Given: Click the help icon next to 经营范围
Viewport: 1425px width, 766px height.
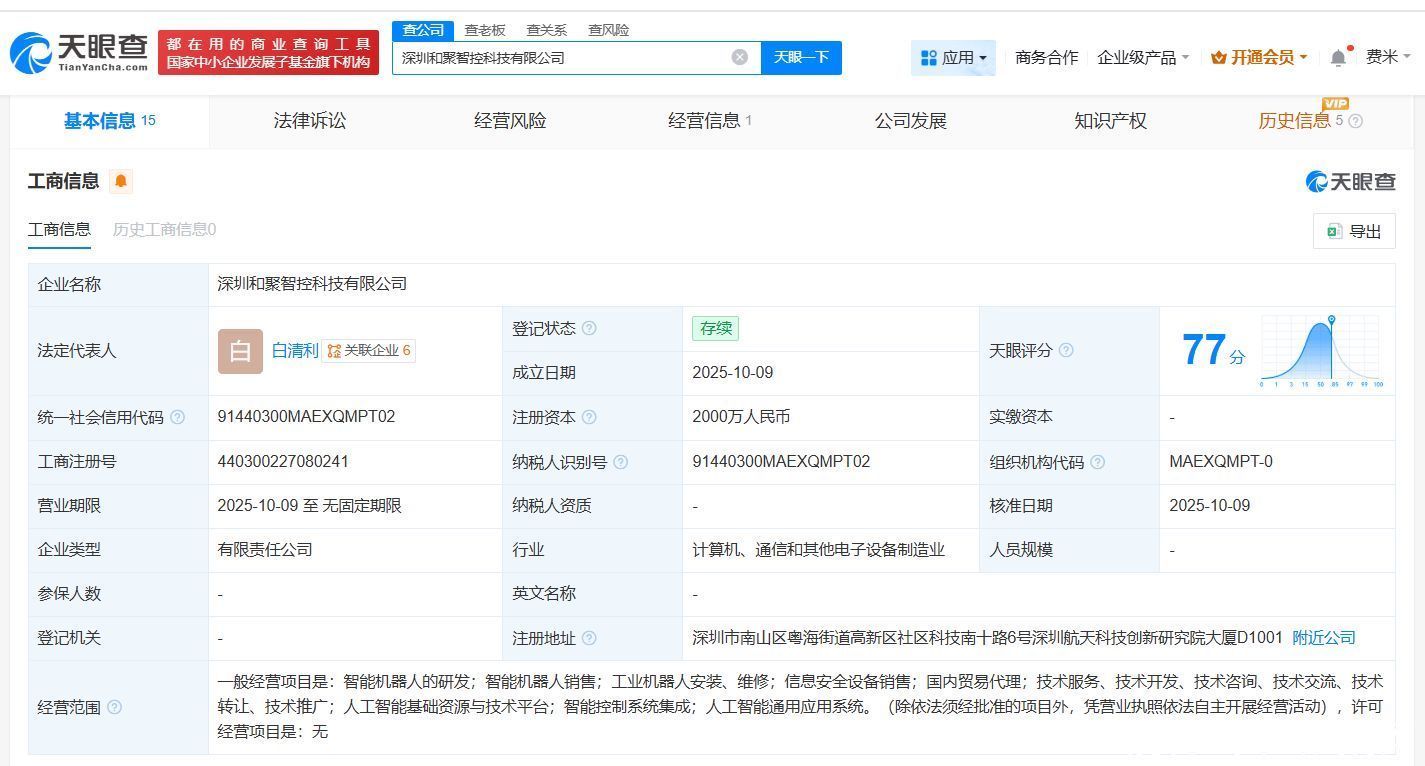Looking at the screenshot, I should (x=114, y=707).
